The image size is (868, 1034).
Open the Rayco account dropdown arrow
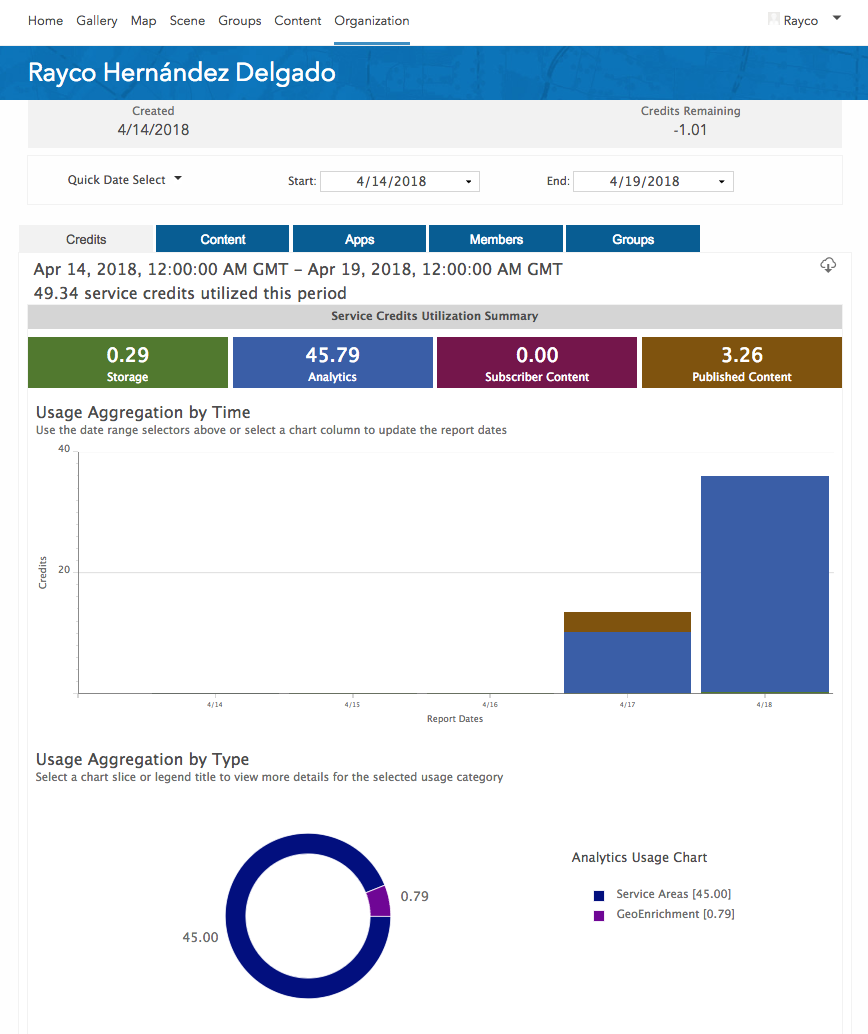[837, 18]
